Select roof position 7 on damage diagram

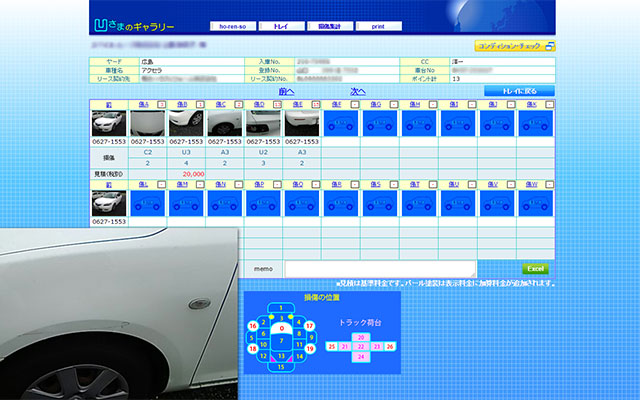tap(282, 341)
